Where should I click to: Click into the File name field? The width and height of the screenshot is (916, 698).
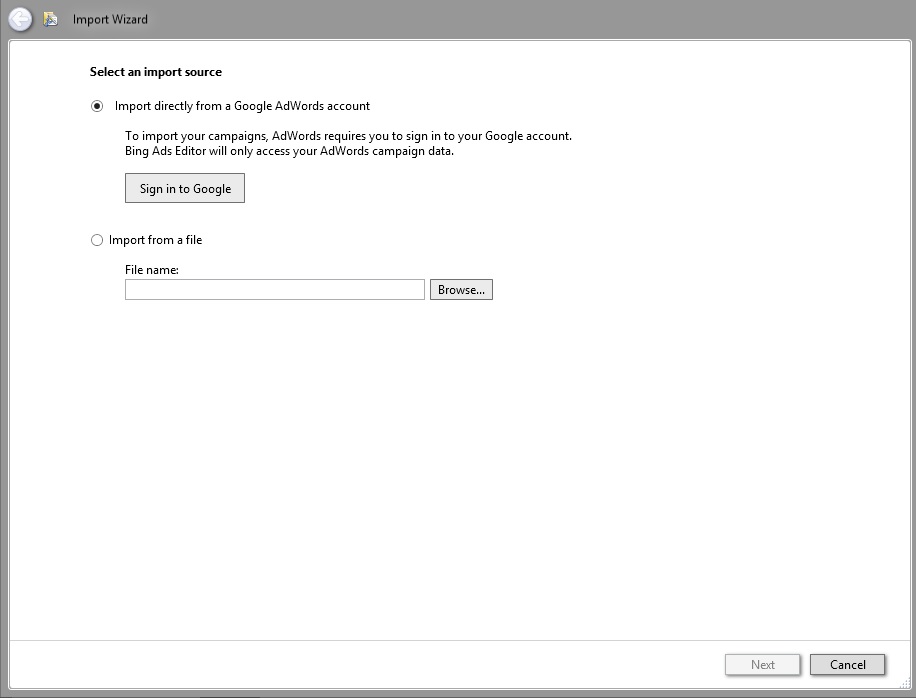pyautogui.click(x=275, y=290)
